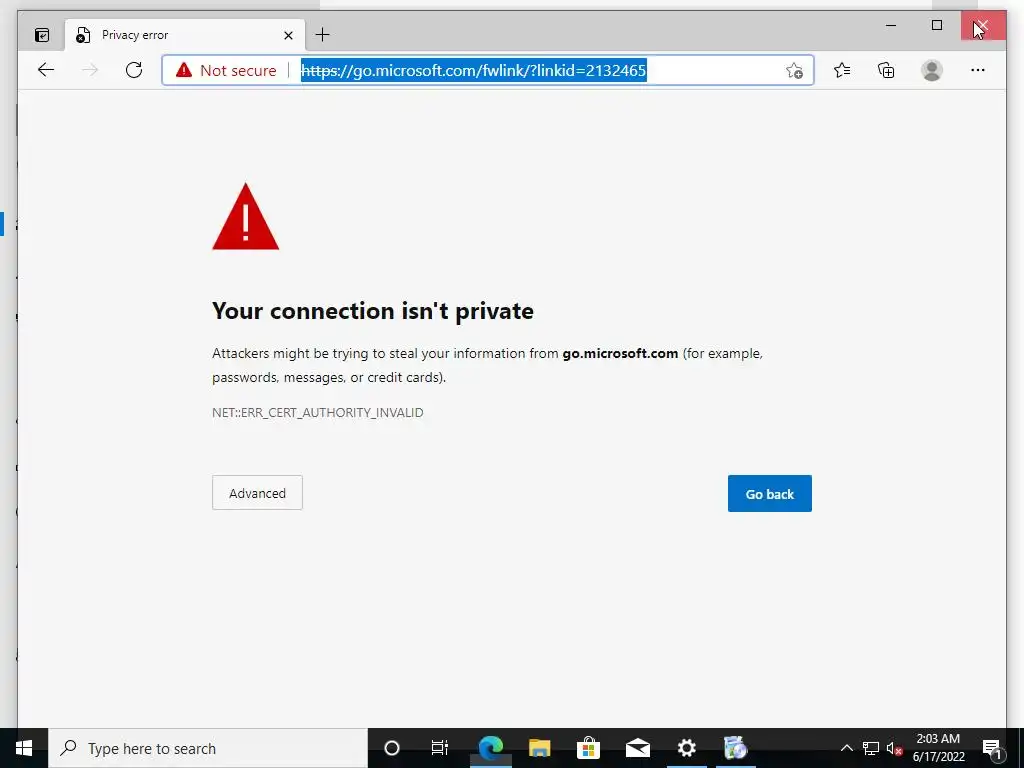Image resolution: width=1024 pixels, height=768 pixels.
Task: Go back using browser back arrow
Action: [x=46, y=70]
